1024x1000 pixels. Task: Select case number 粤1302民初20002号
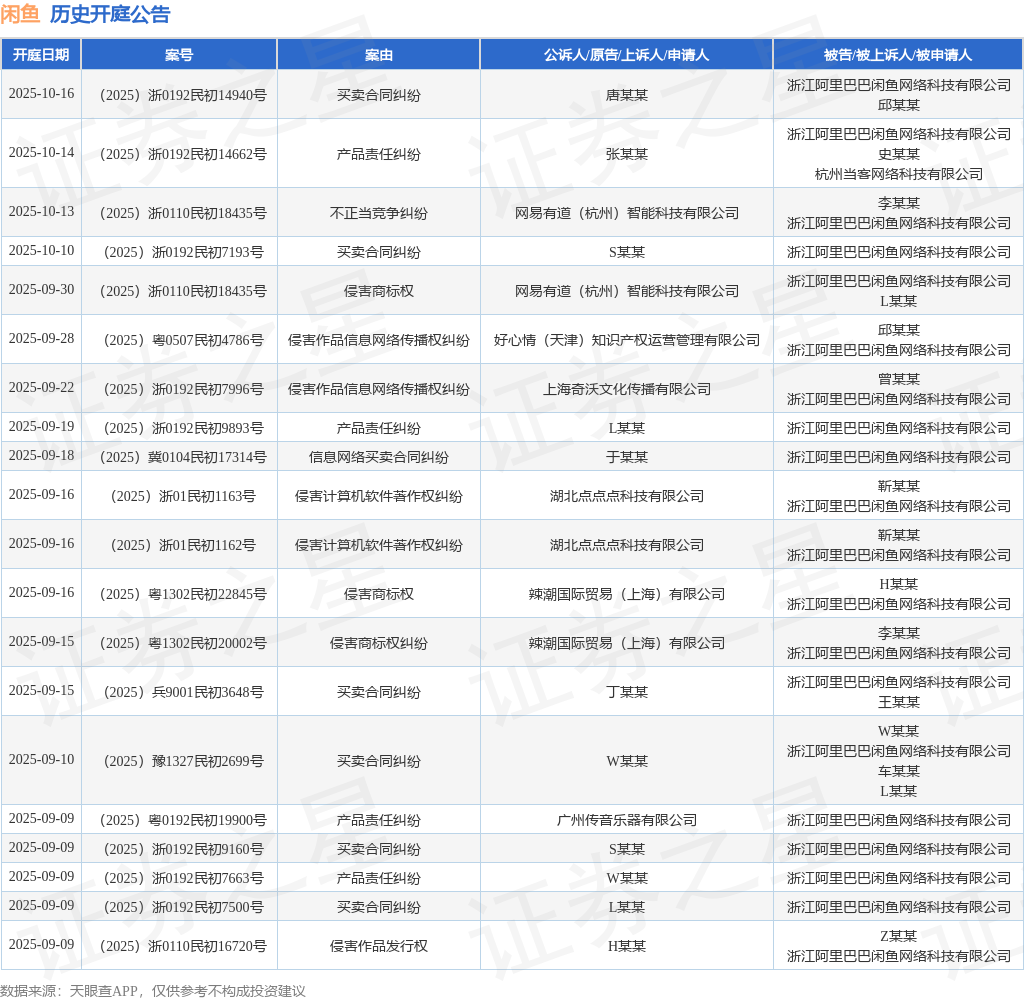point(183,643)
